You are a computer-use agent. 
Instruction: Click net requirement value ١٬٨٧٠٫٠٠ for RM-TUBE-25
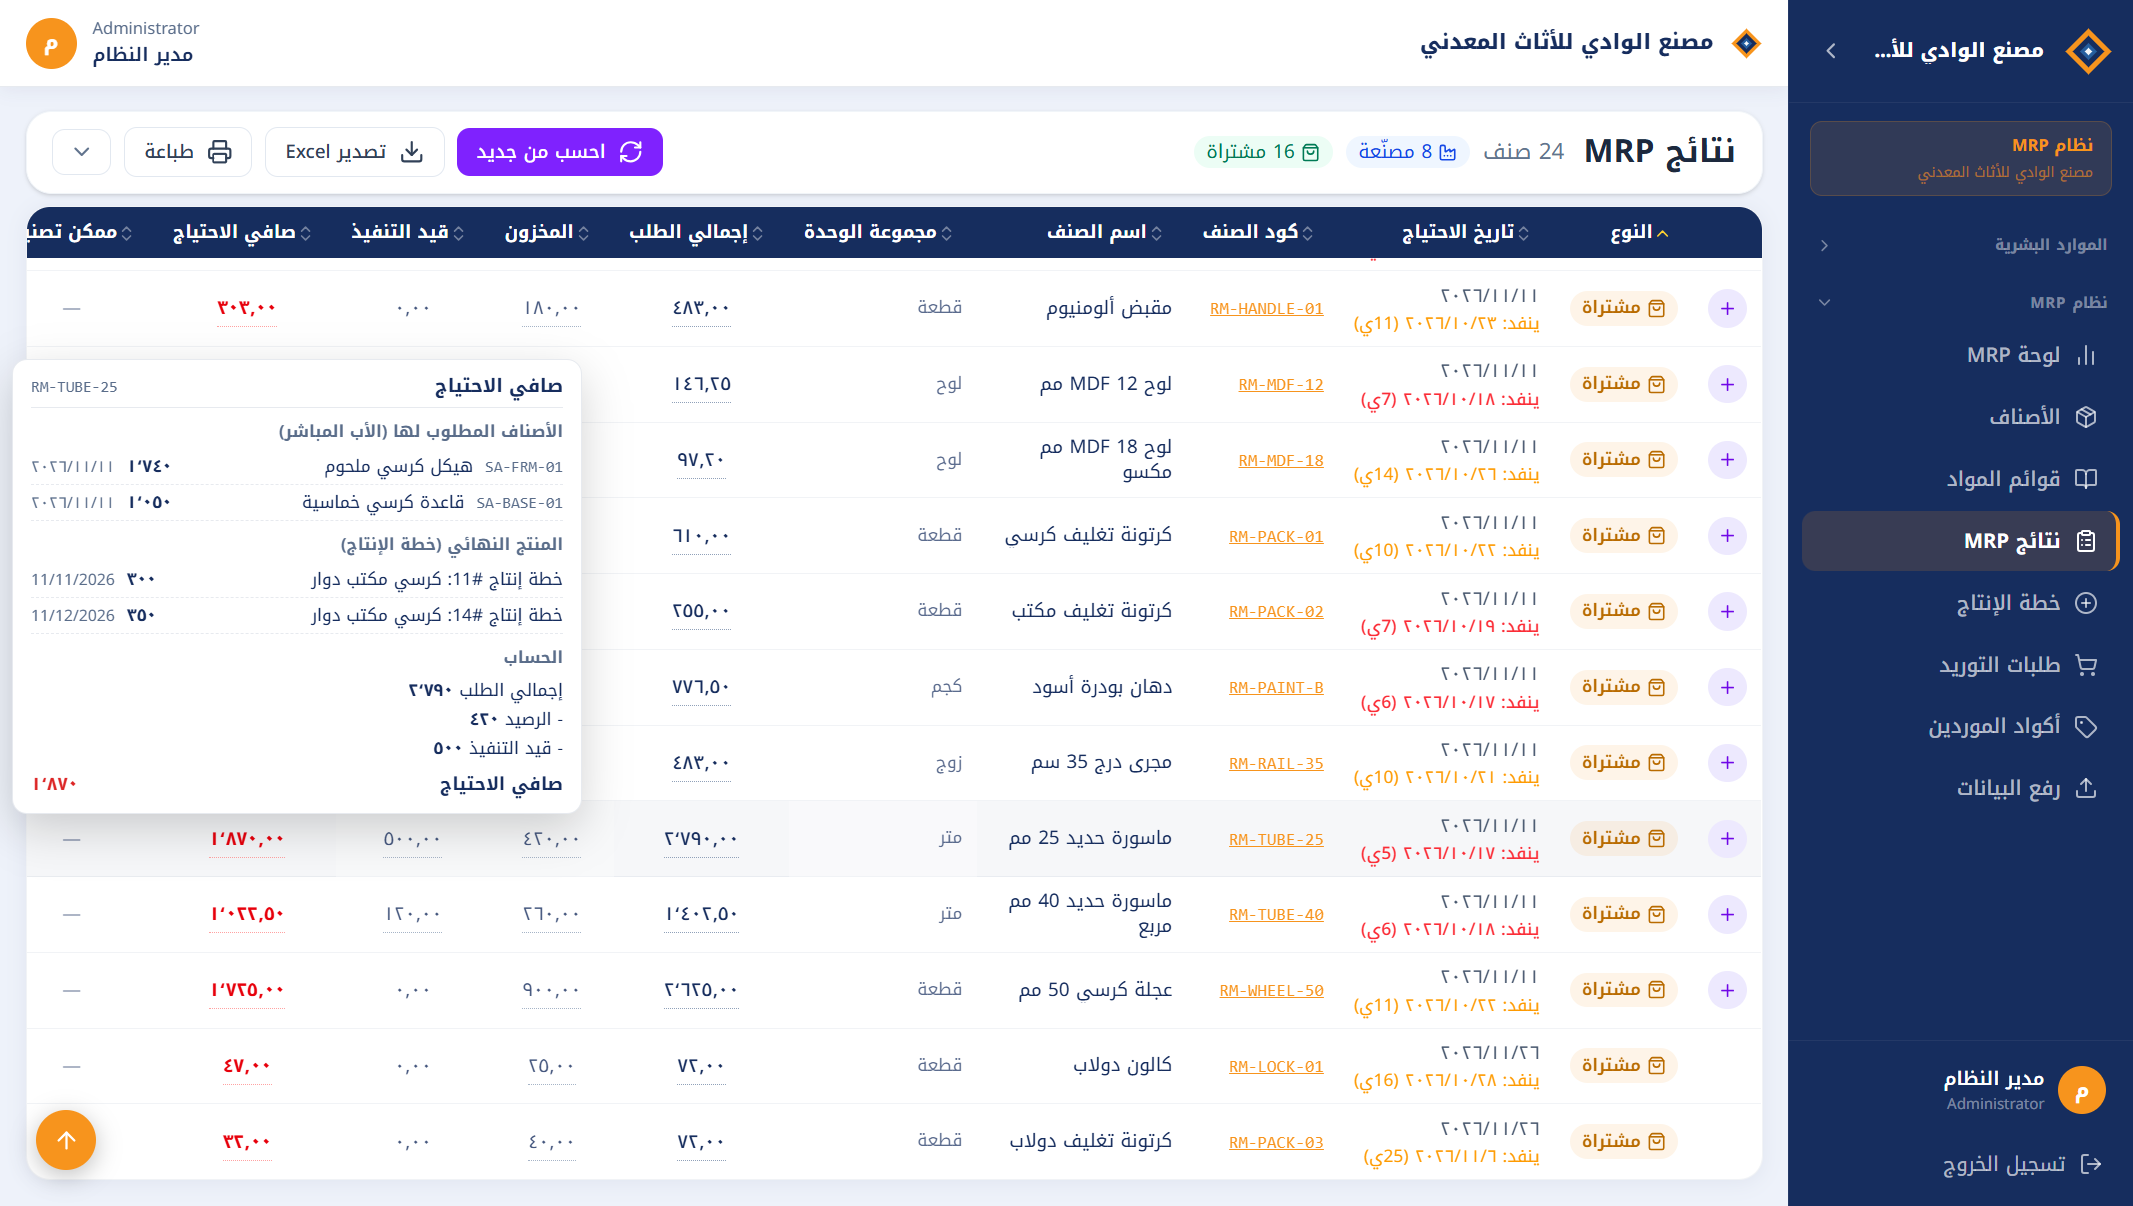click(x=247, y=839)
